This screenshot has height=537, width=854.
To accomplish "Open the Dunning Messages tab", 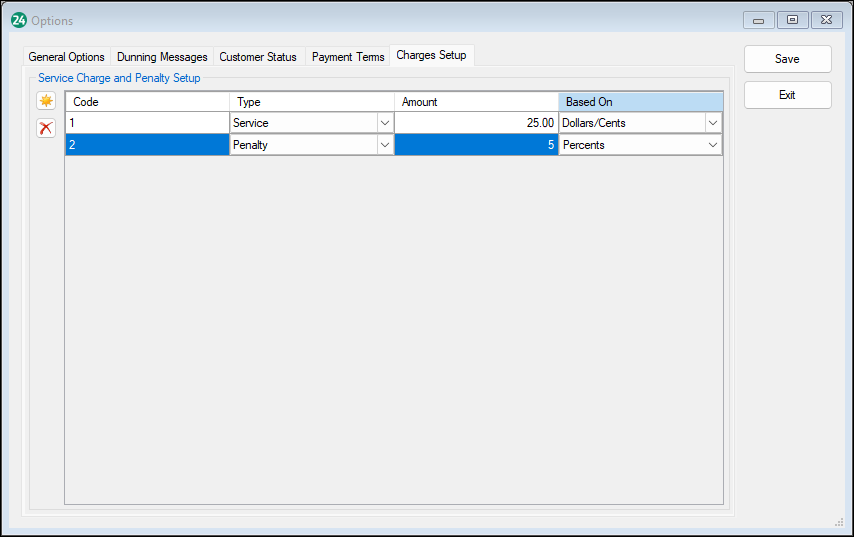I will [162, 57].
